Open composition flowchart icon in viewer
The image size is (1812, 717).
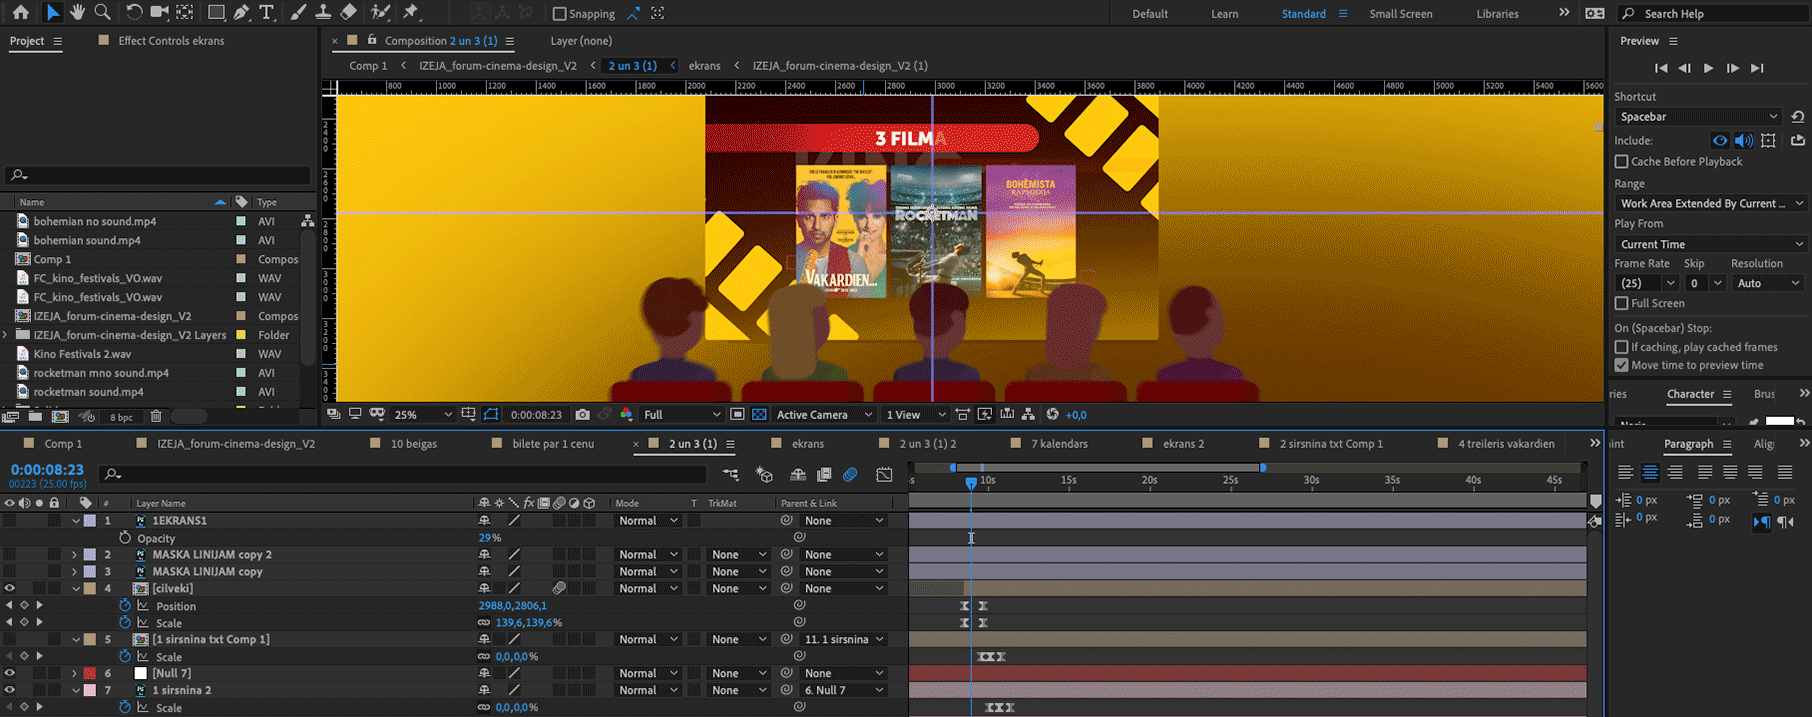[1029, 414]
